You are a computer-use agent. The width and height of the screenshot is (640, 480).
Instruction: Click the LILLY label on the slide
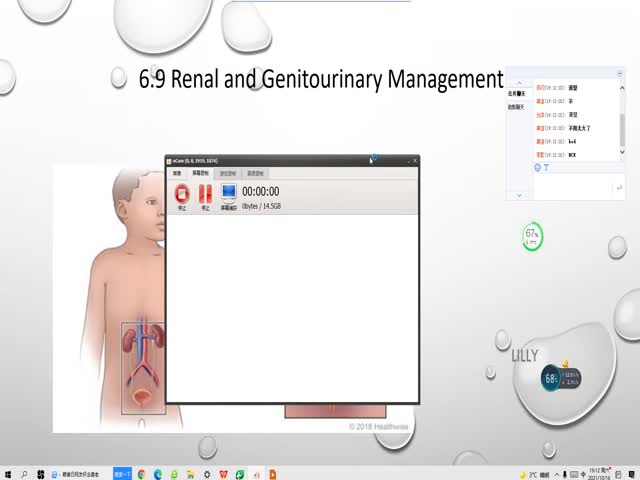525,356
